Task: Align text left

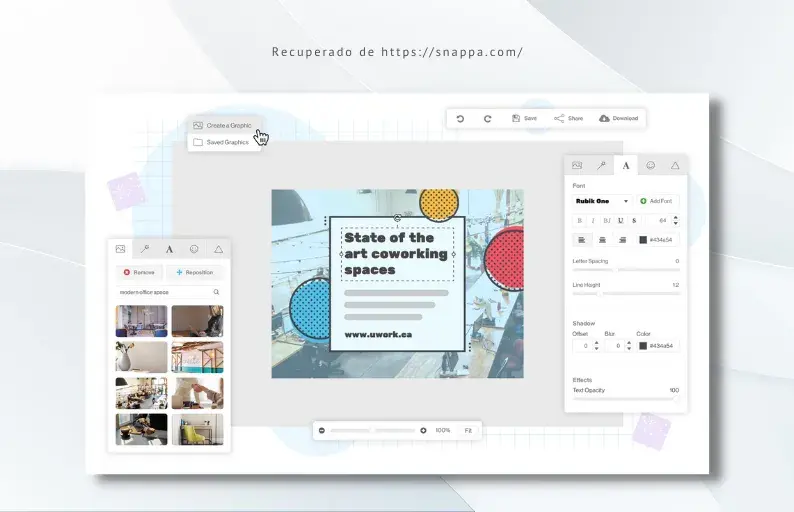Action: pos(582,240)
